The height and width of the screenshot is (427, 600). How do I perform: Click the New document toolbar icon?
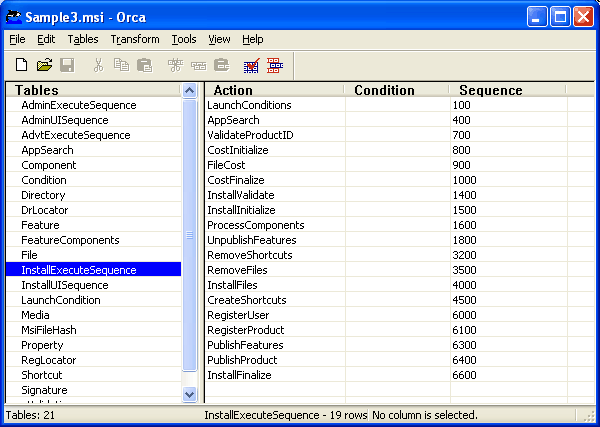tap(21, 65)
